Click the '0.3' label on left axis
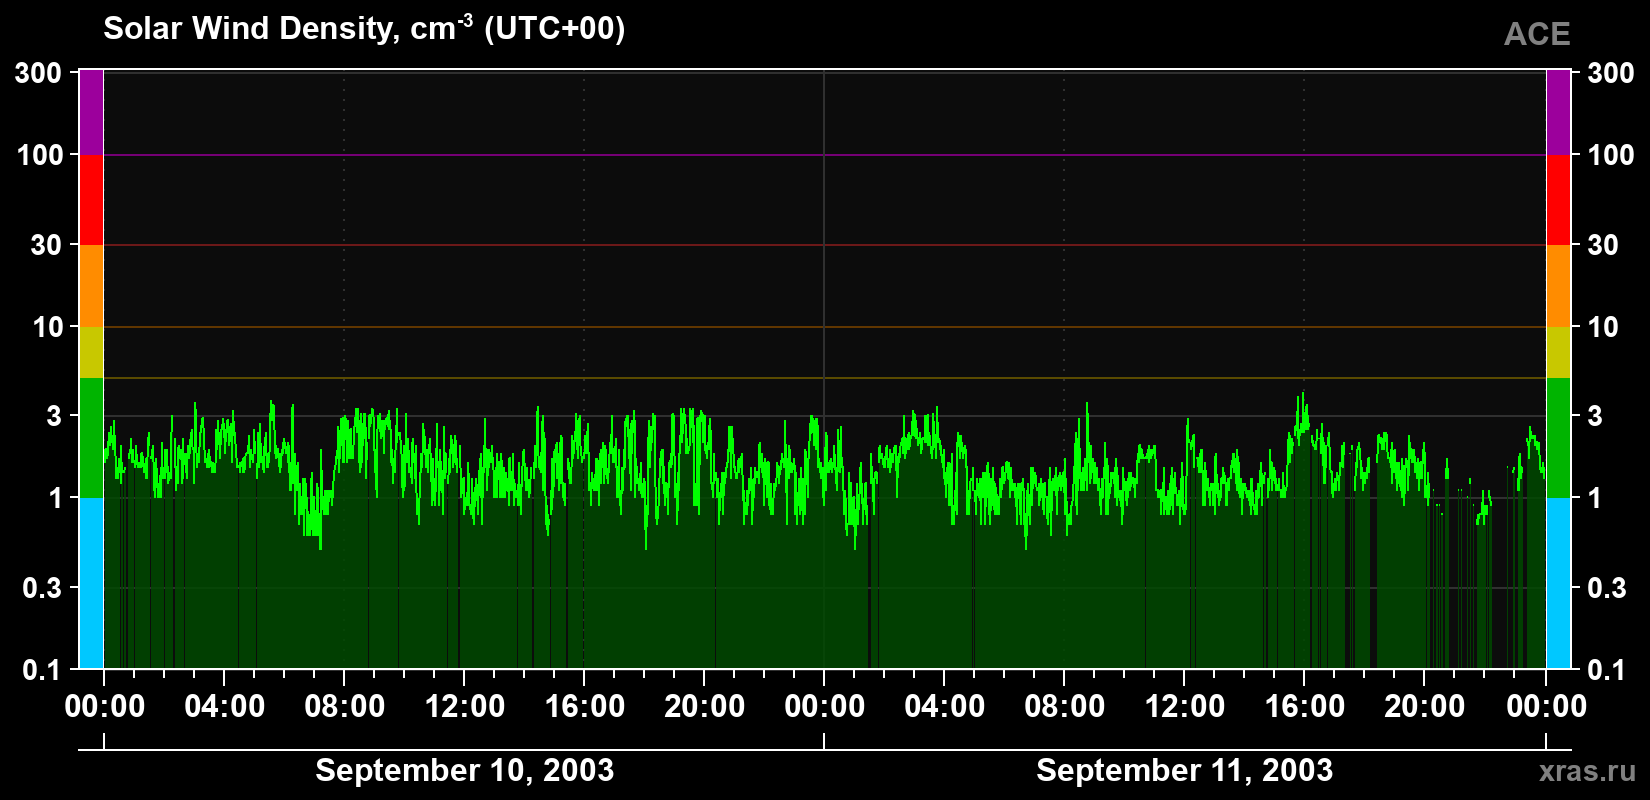The height and width of the screenshot is (800, 1650). point(41,588)
